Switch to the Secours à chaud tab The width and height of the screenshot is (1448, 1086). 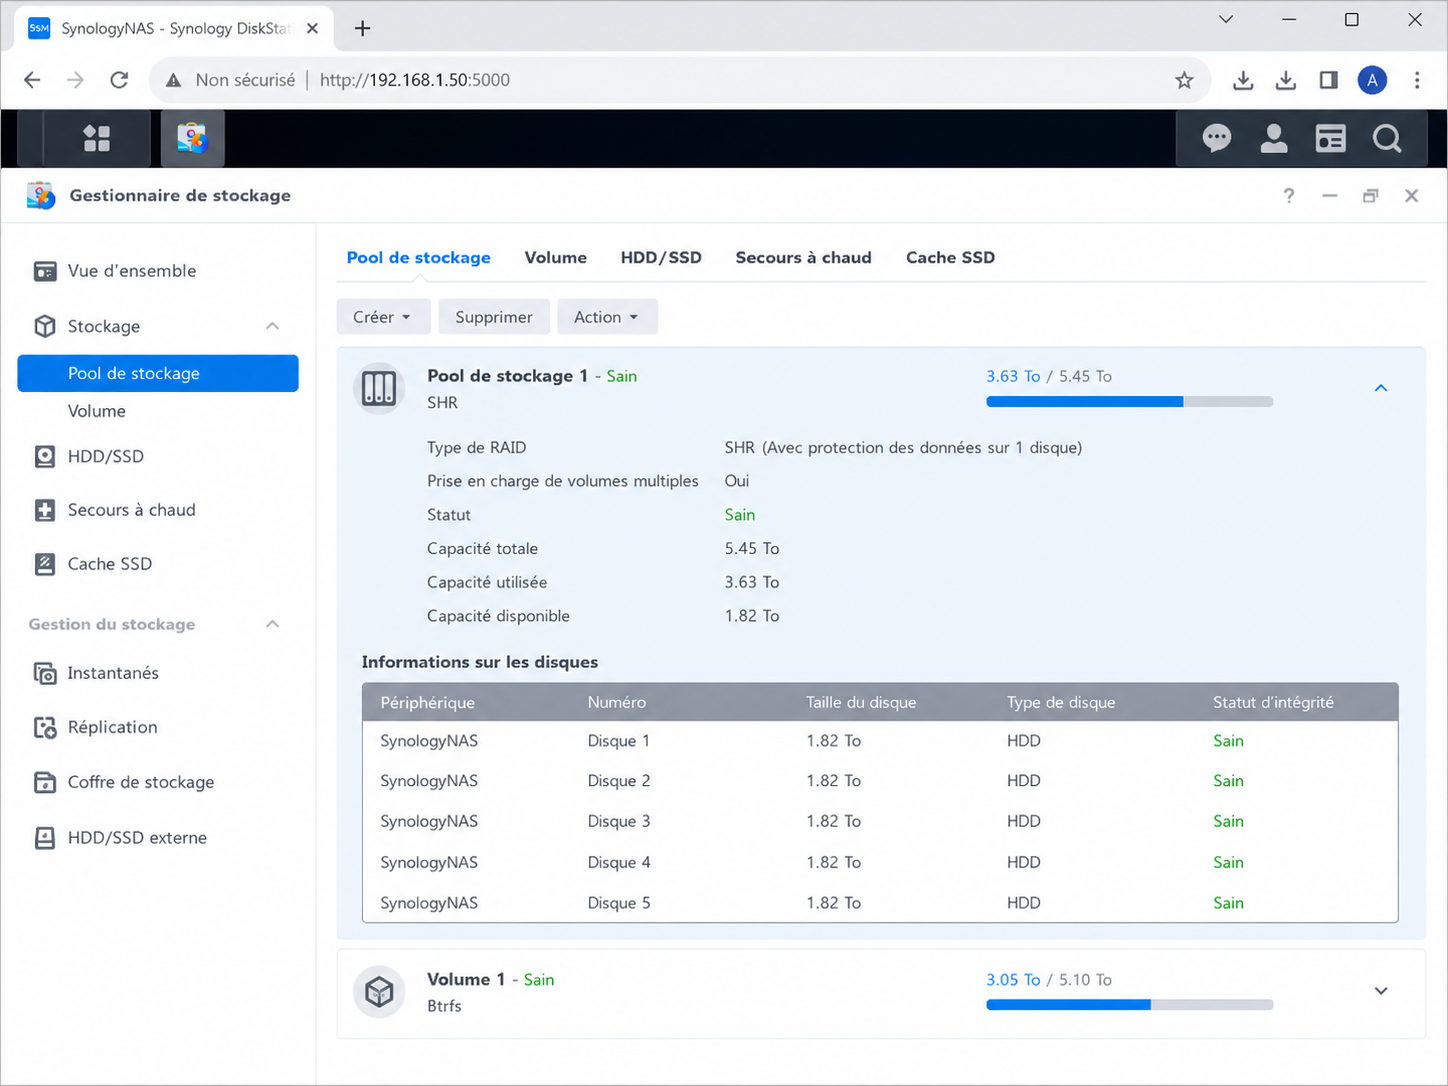[803, 258]
